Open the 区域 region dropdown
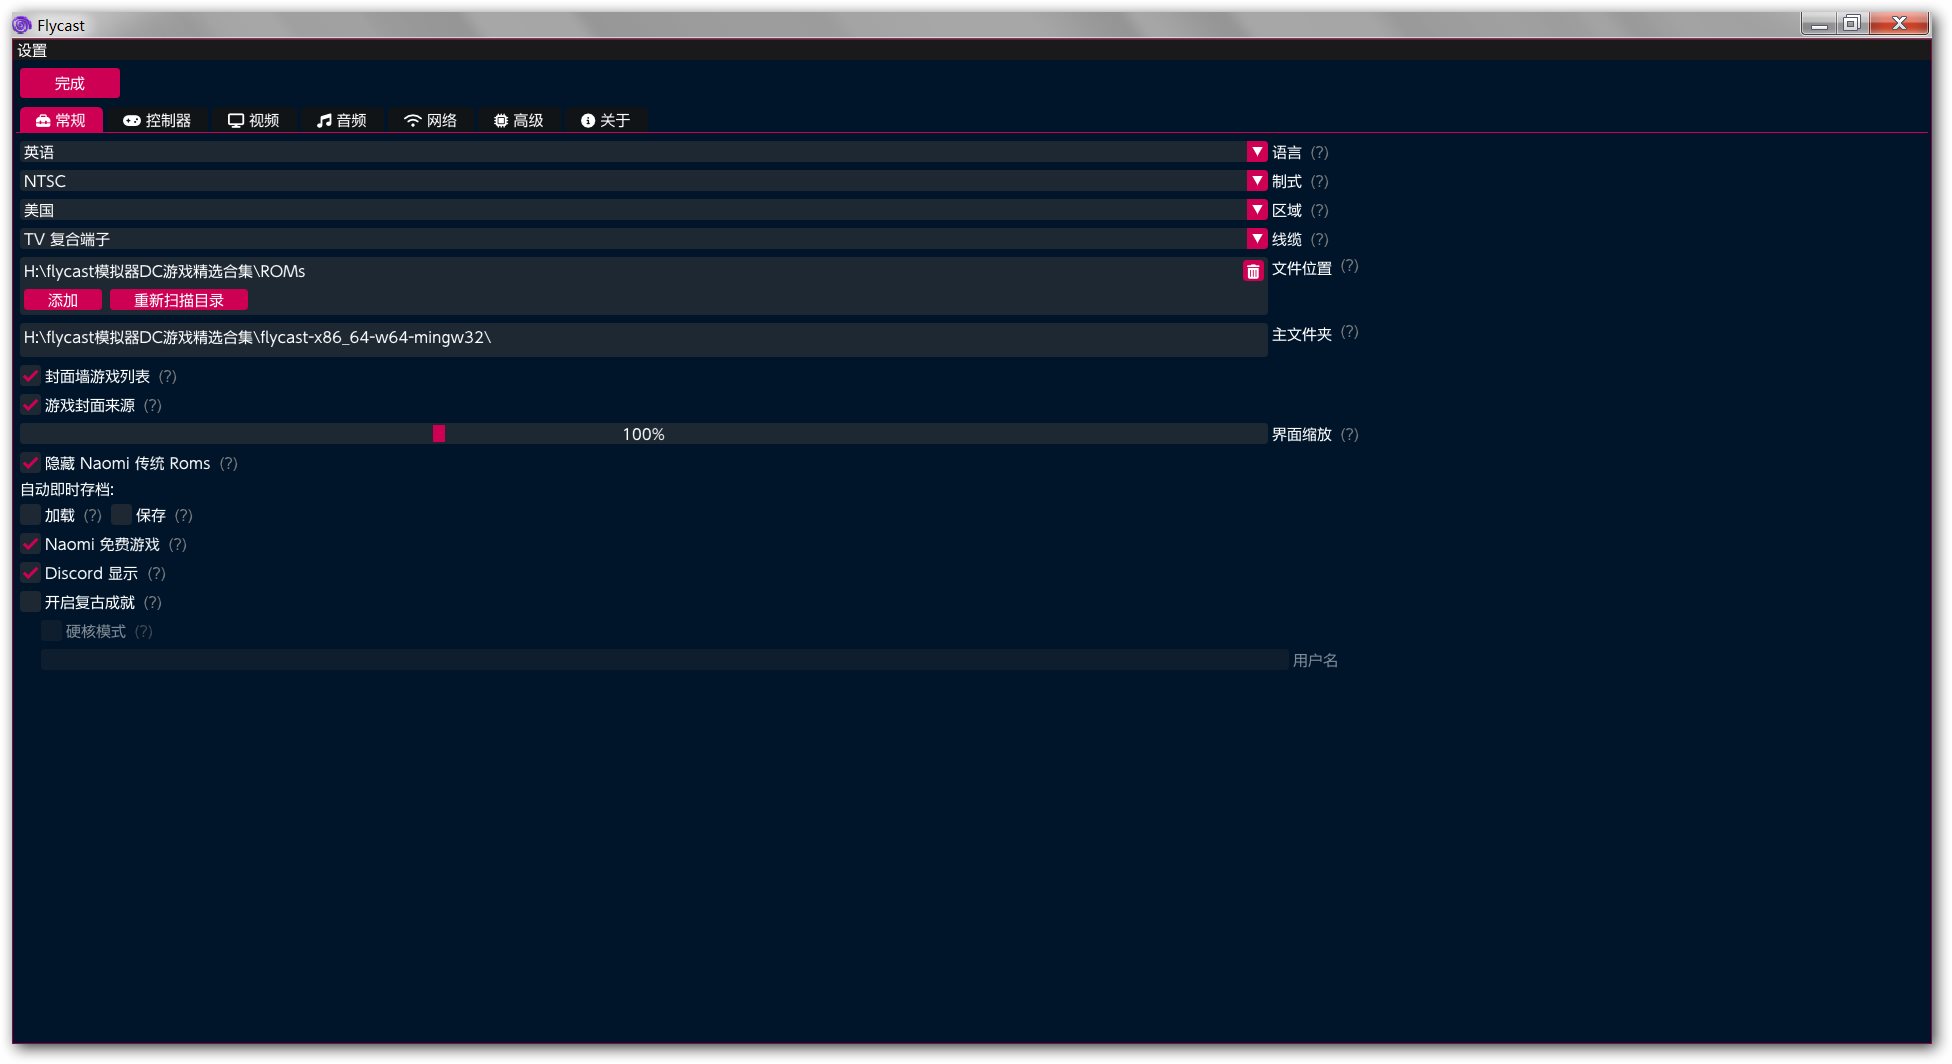1952x1064 pixels. (1257, 210)
